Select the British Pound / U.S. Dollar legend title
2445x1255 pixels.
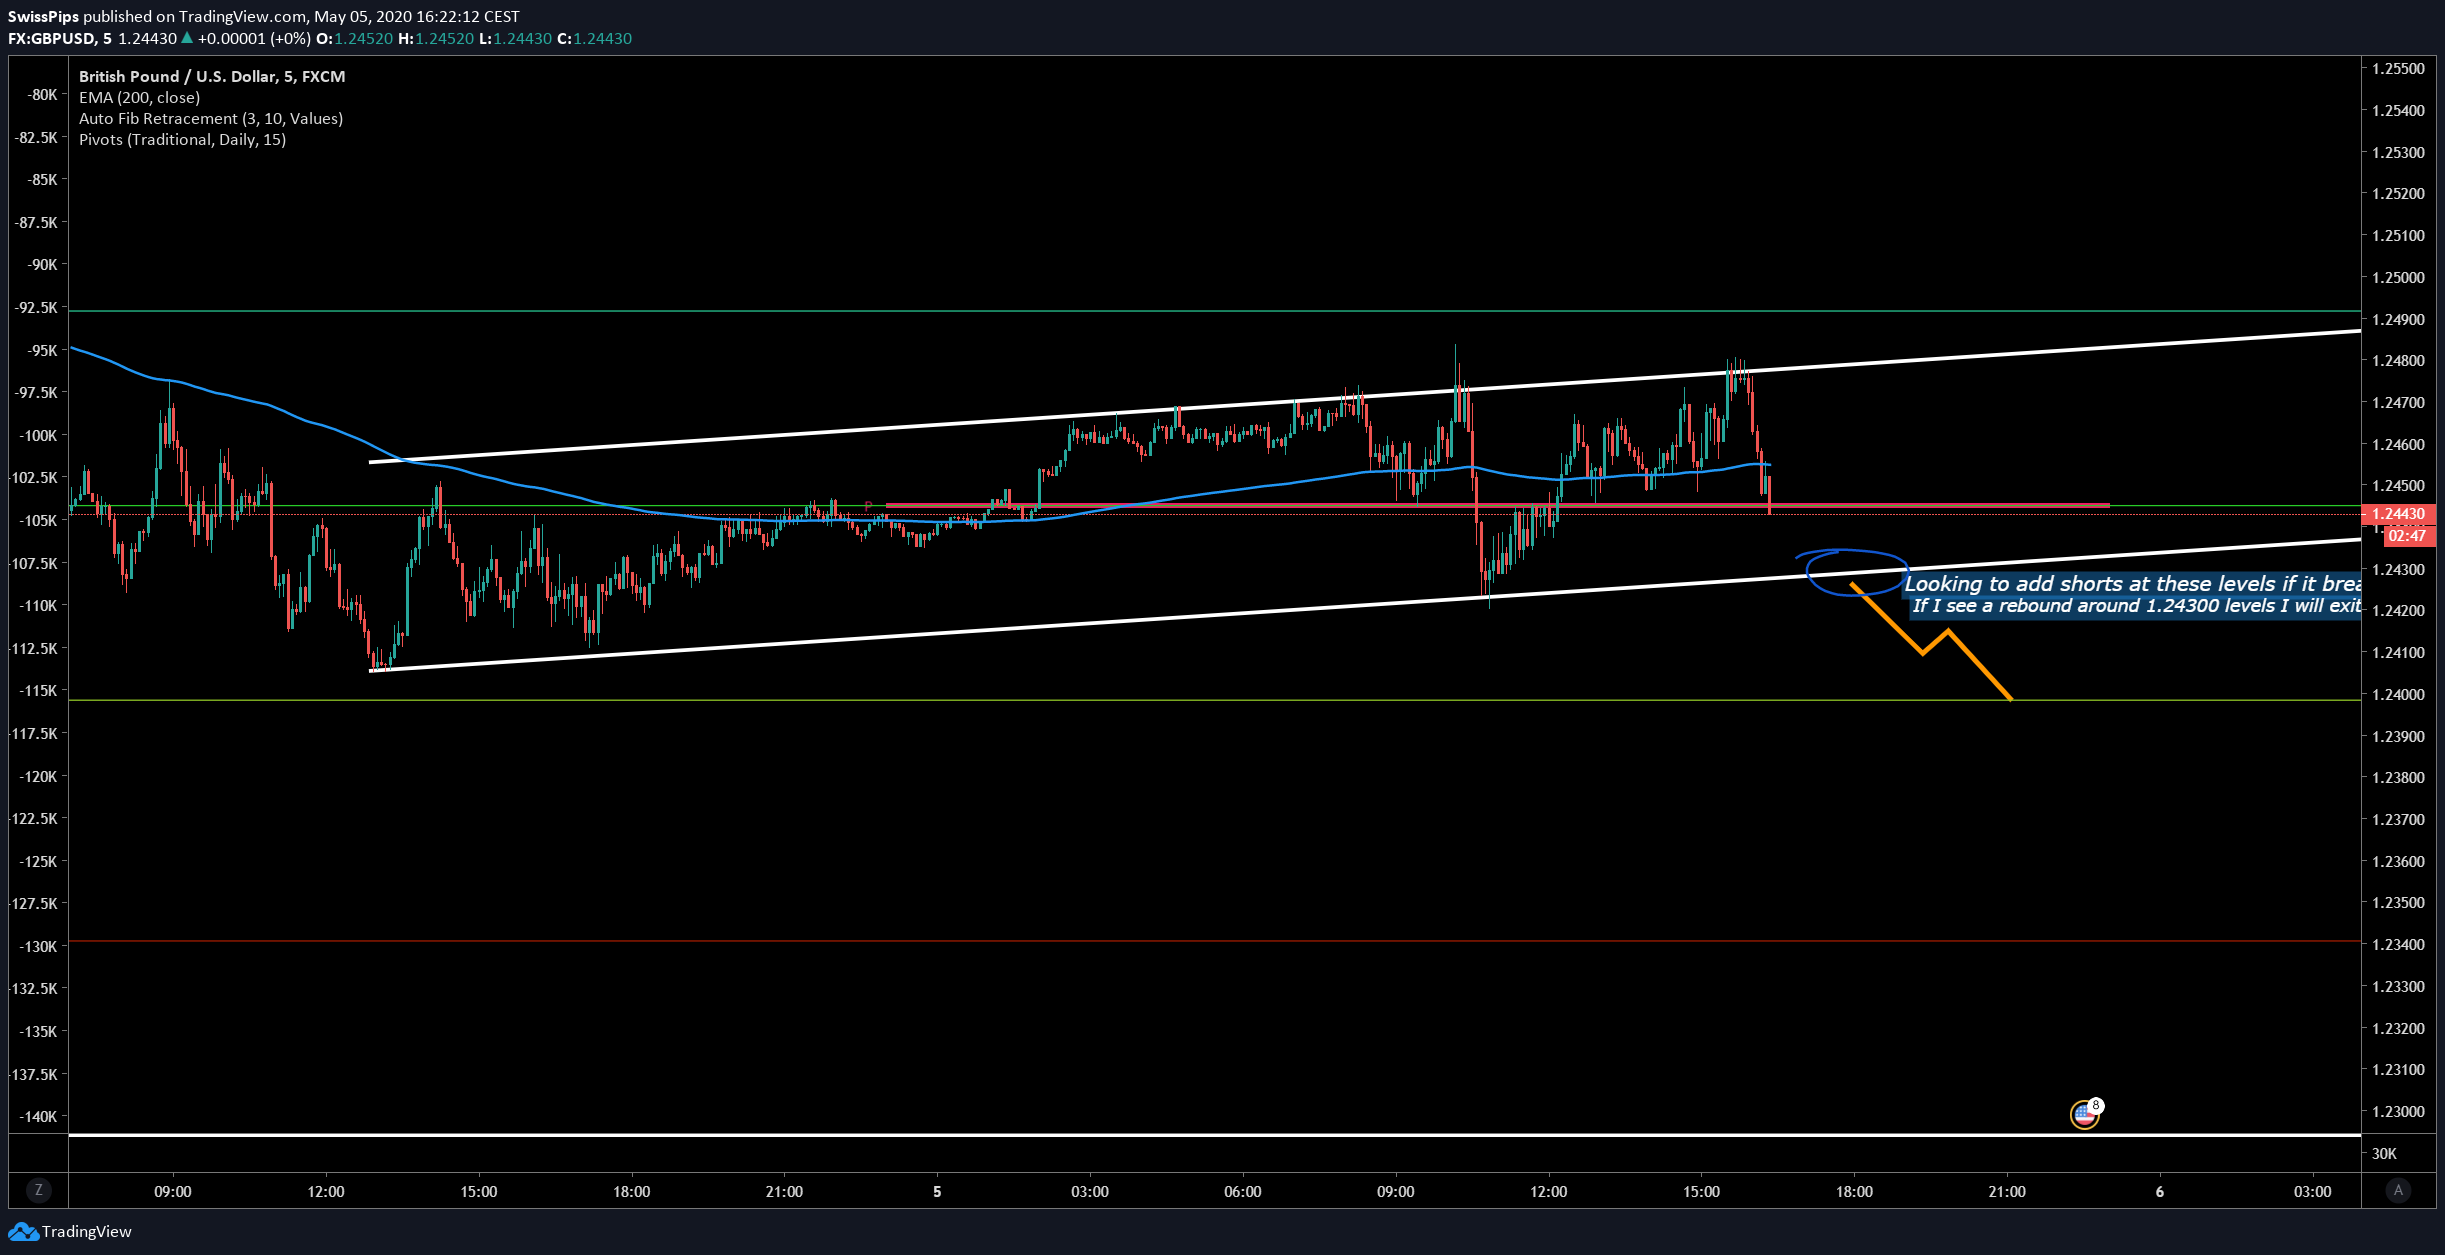click(212, 76)
